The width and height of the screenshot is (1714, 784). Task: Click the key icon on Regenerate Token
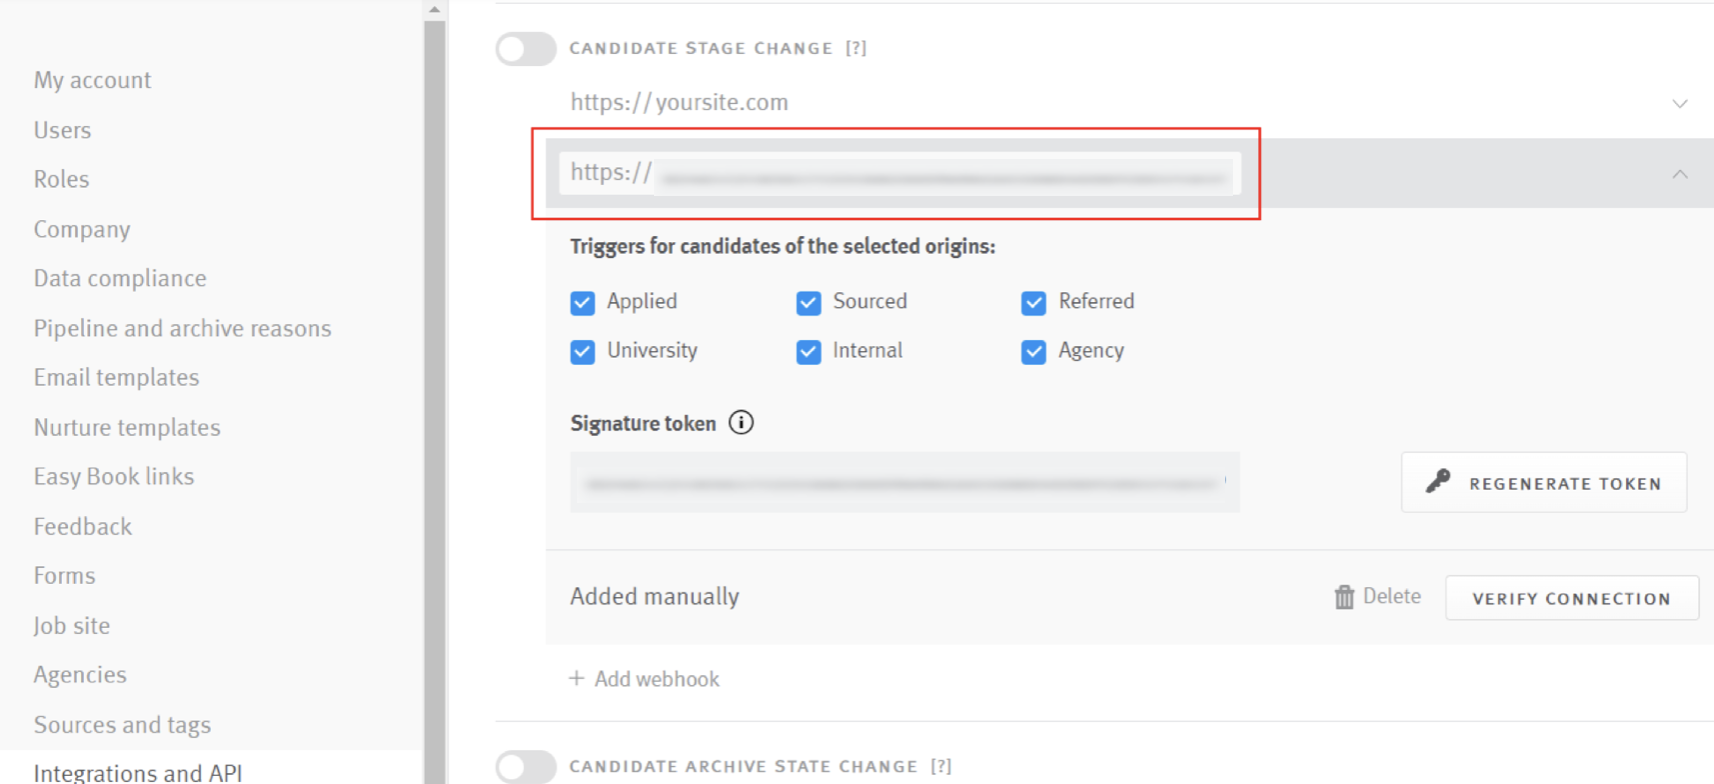click(1437, 482)
